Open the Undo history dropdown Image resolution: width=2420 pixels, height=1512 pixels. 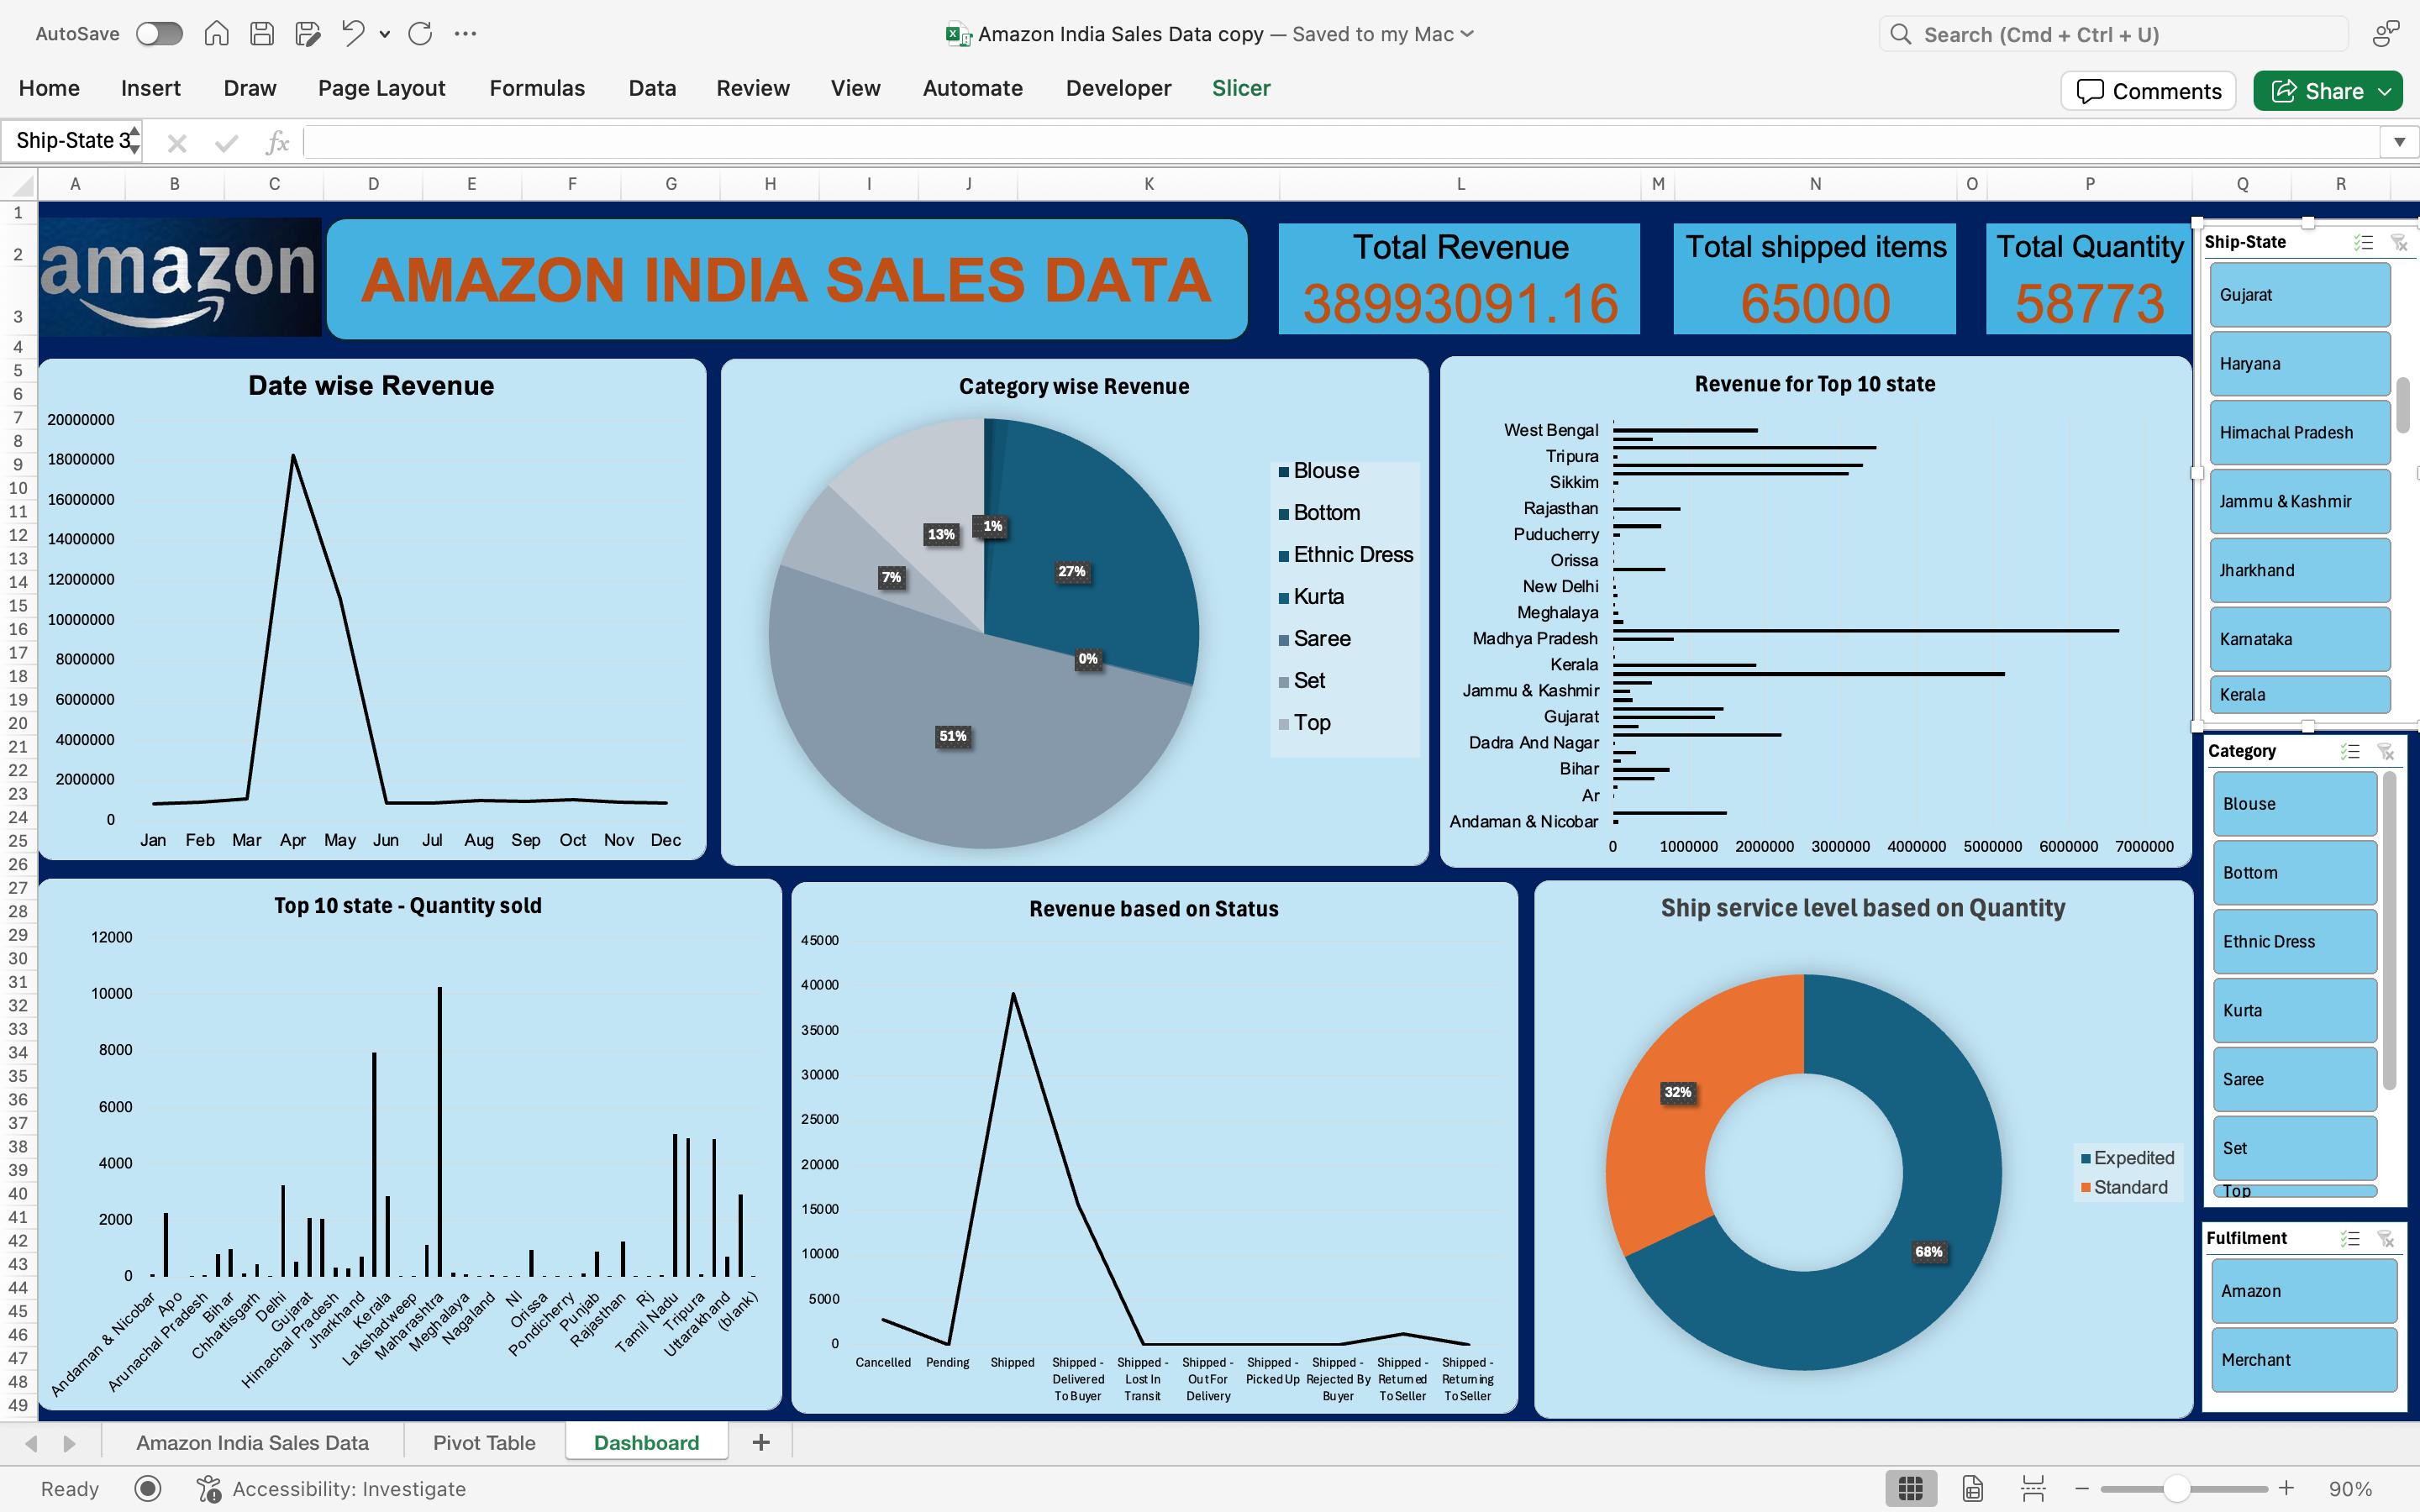coord(385,34)
